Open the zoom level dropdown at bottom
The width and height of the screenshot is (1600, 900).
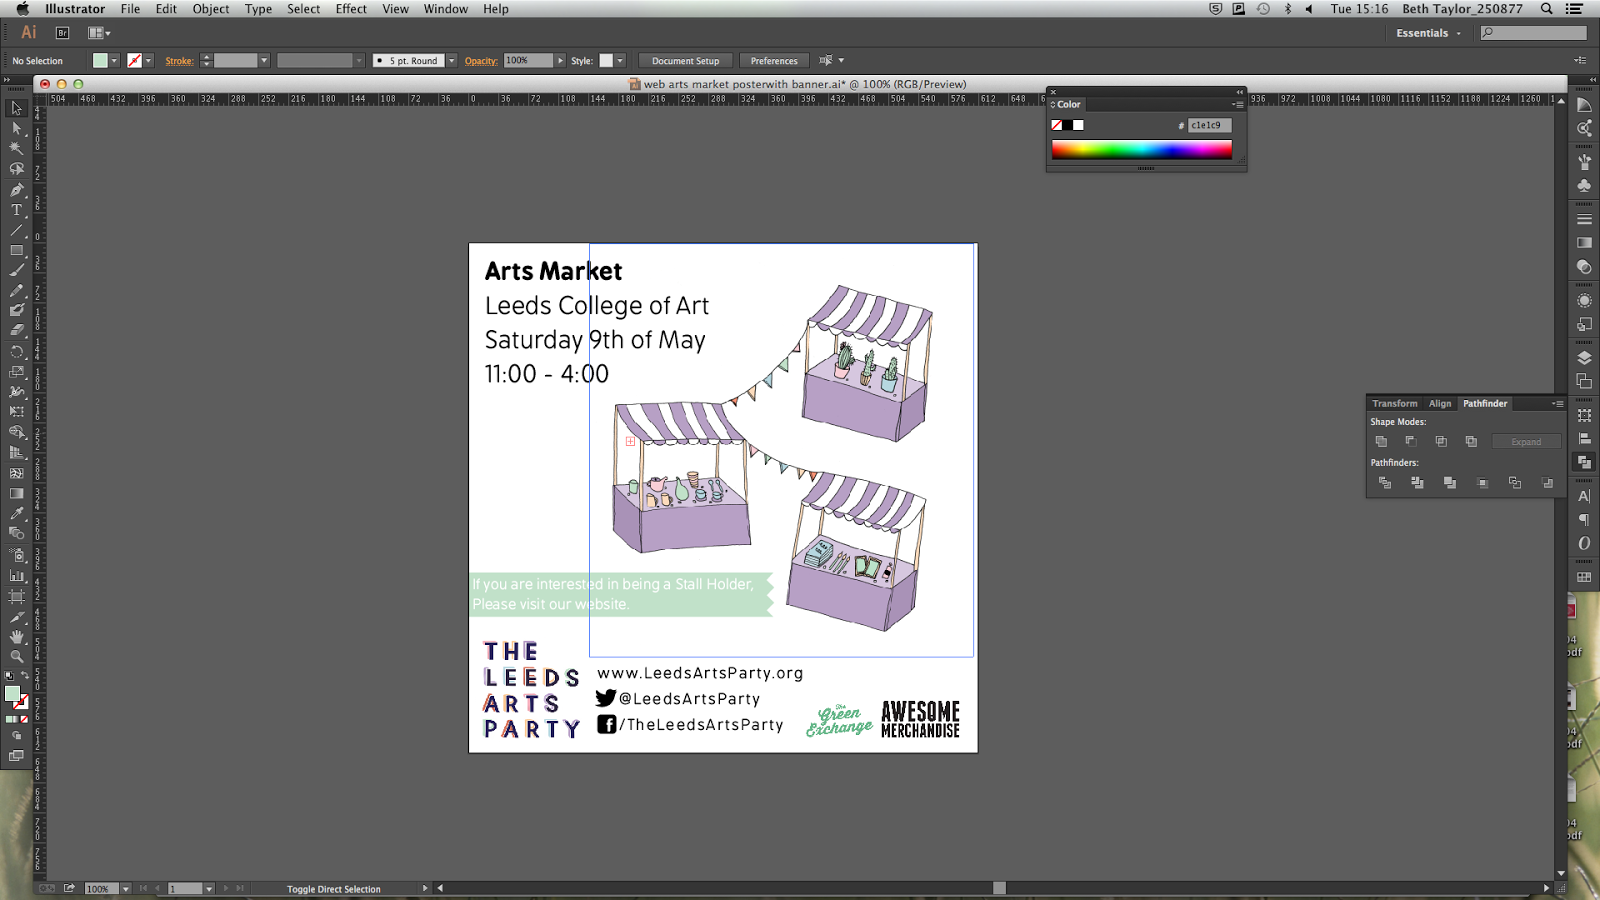(125, 888)
